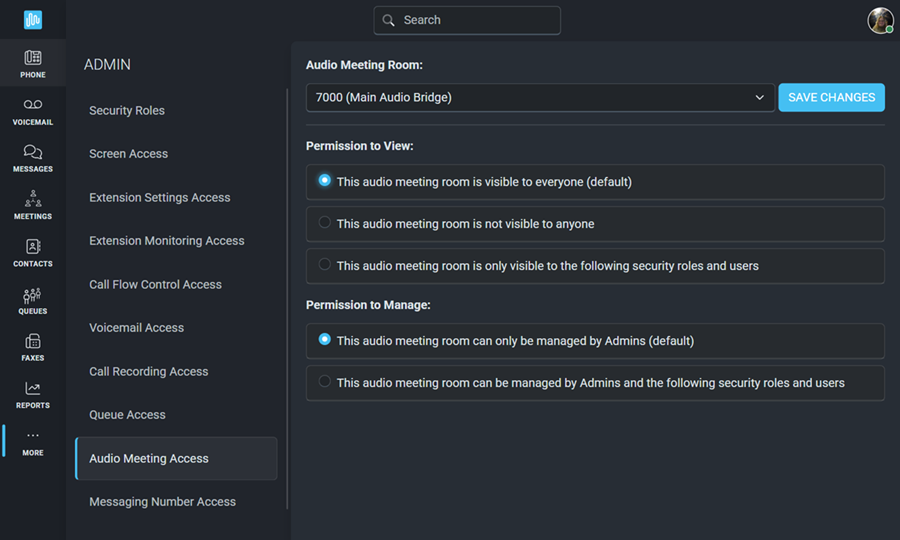Select 'visible to everyone (default)' radio

324,180
